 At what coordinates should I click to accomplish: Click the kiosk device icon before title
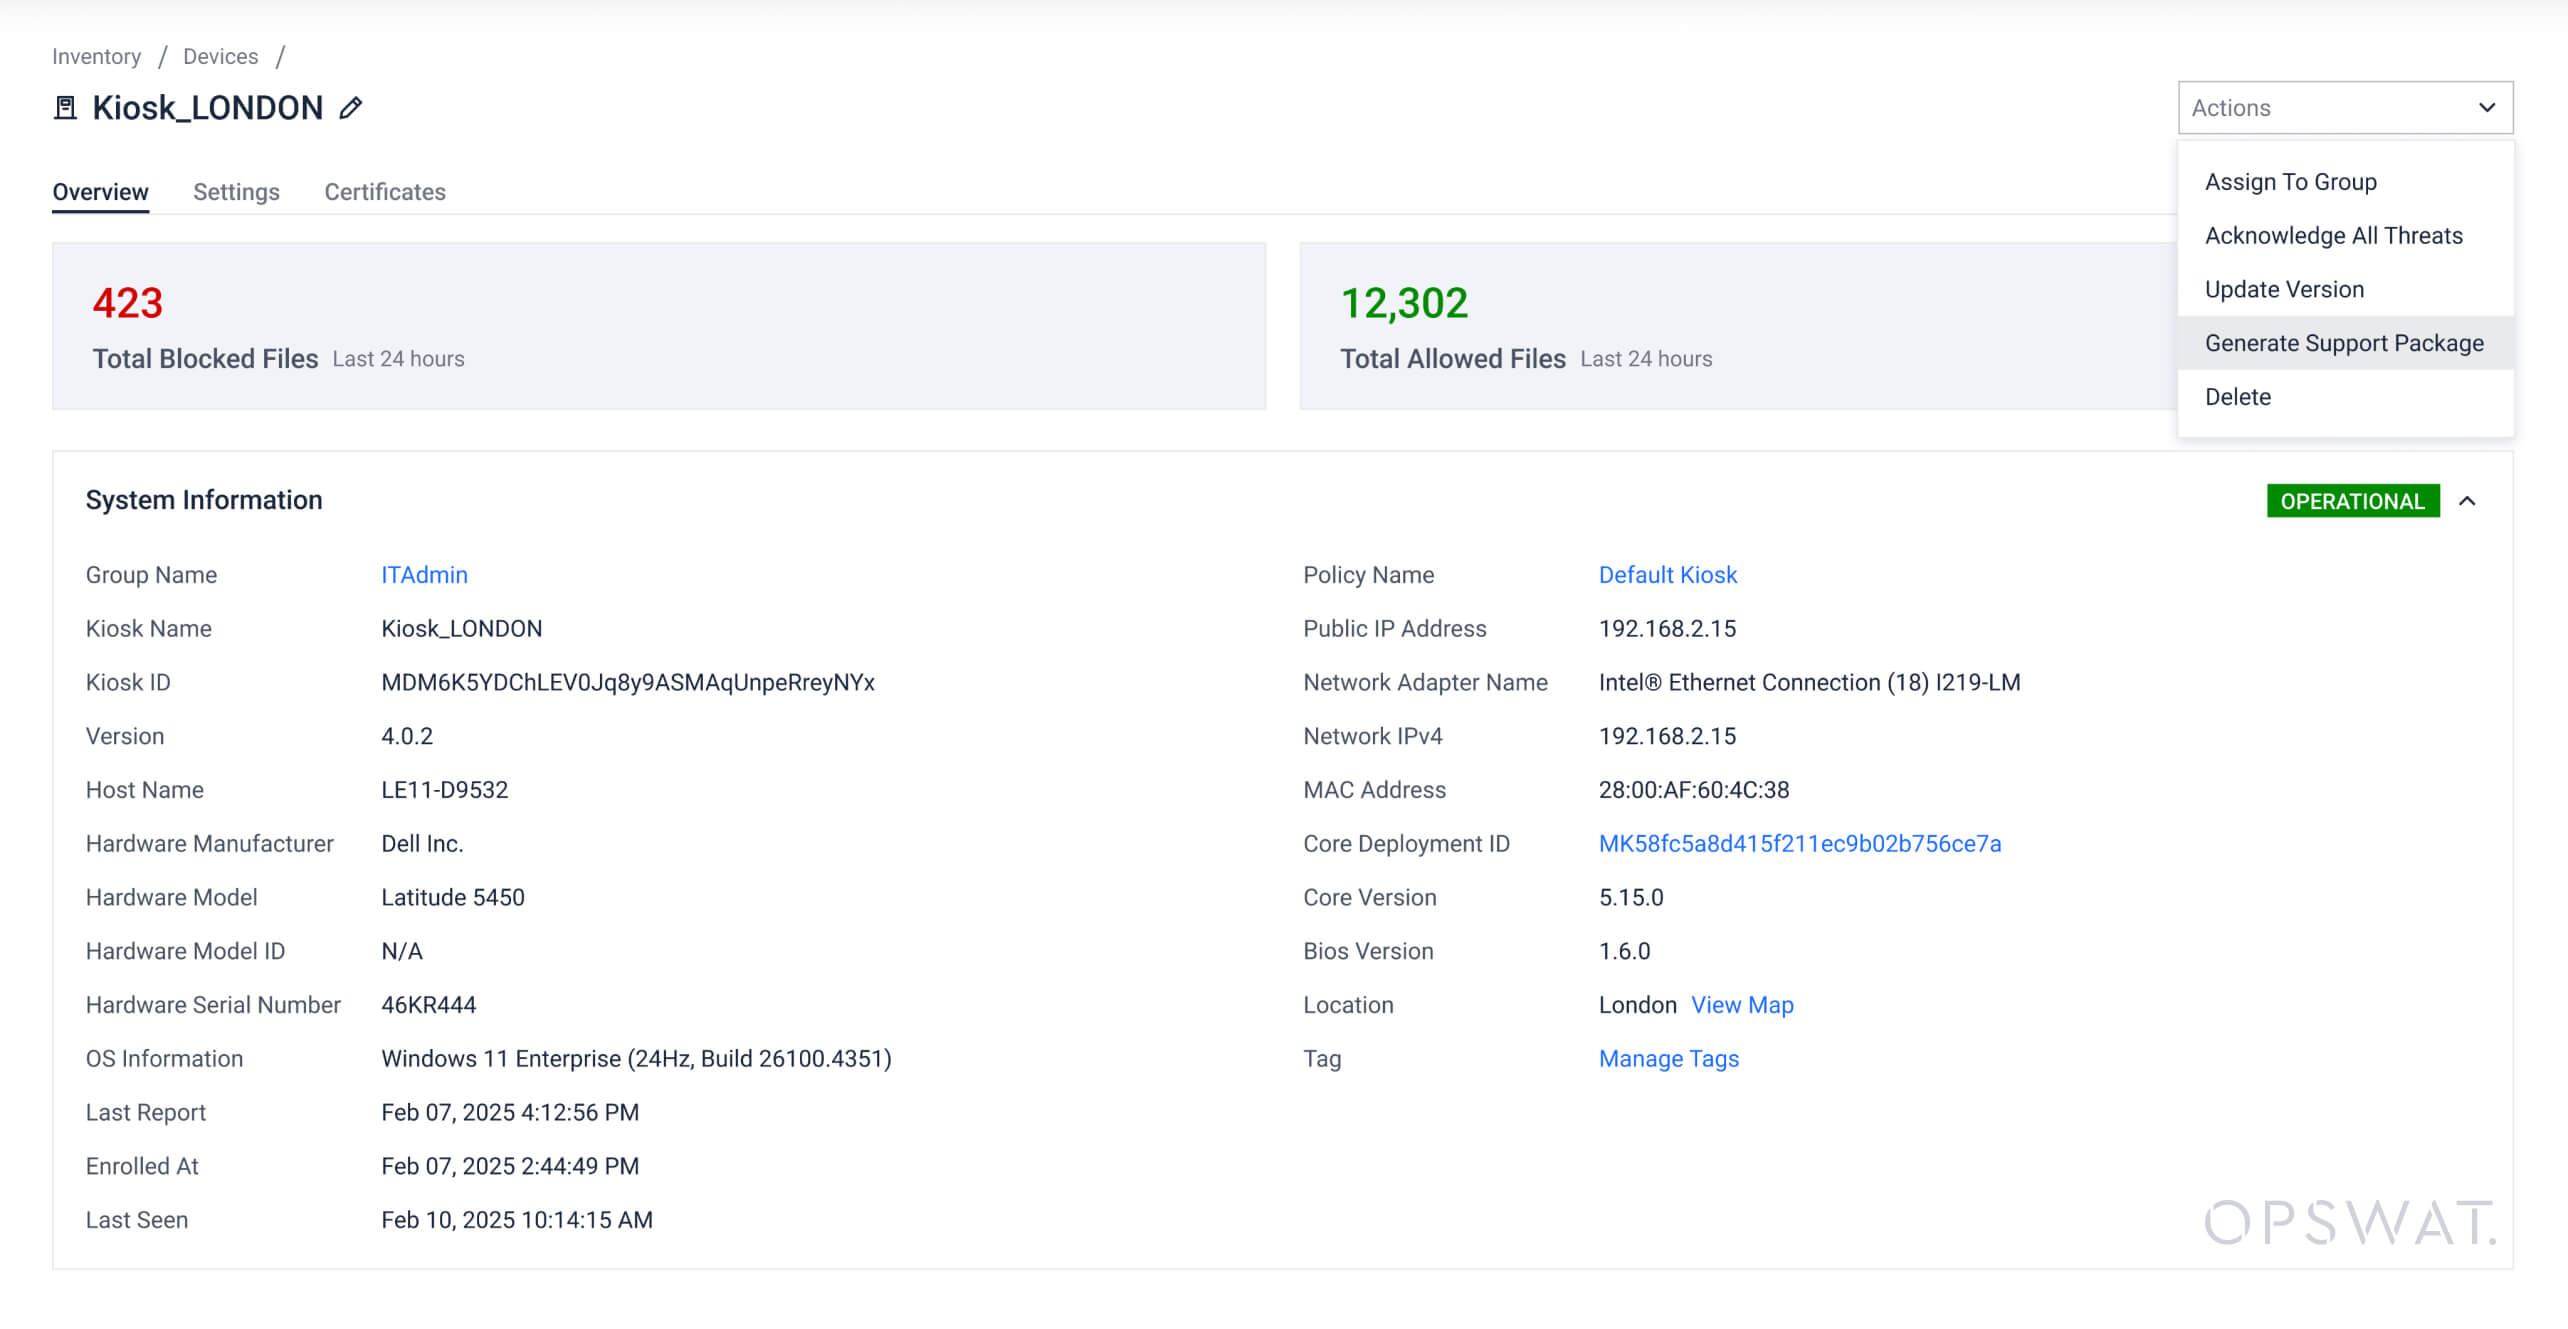click(x=65, y=108)
